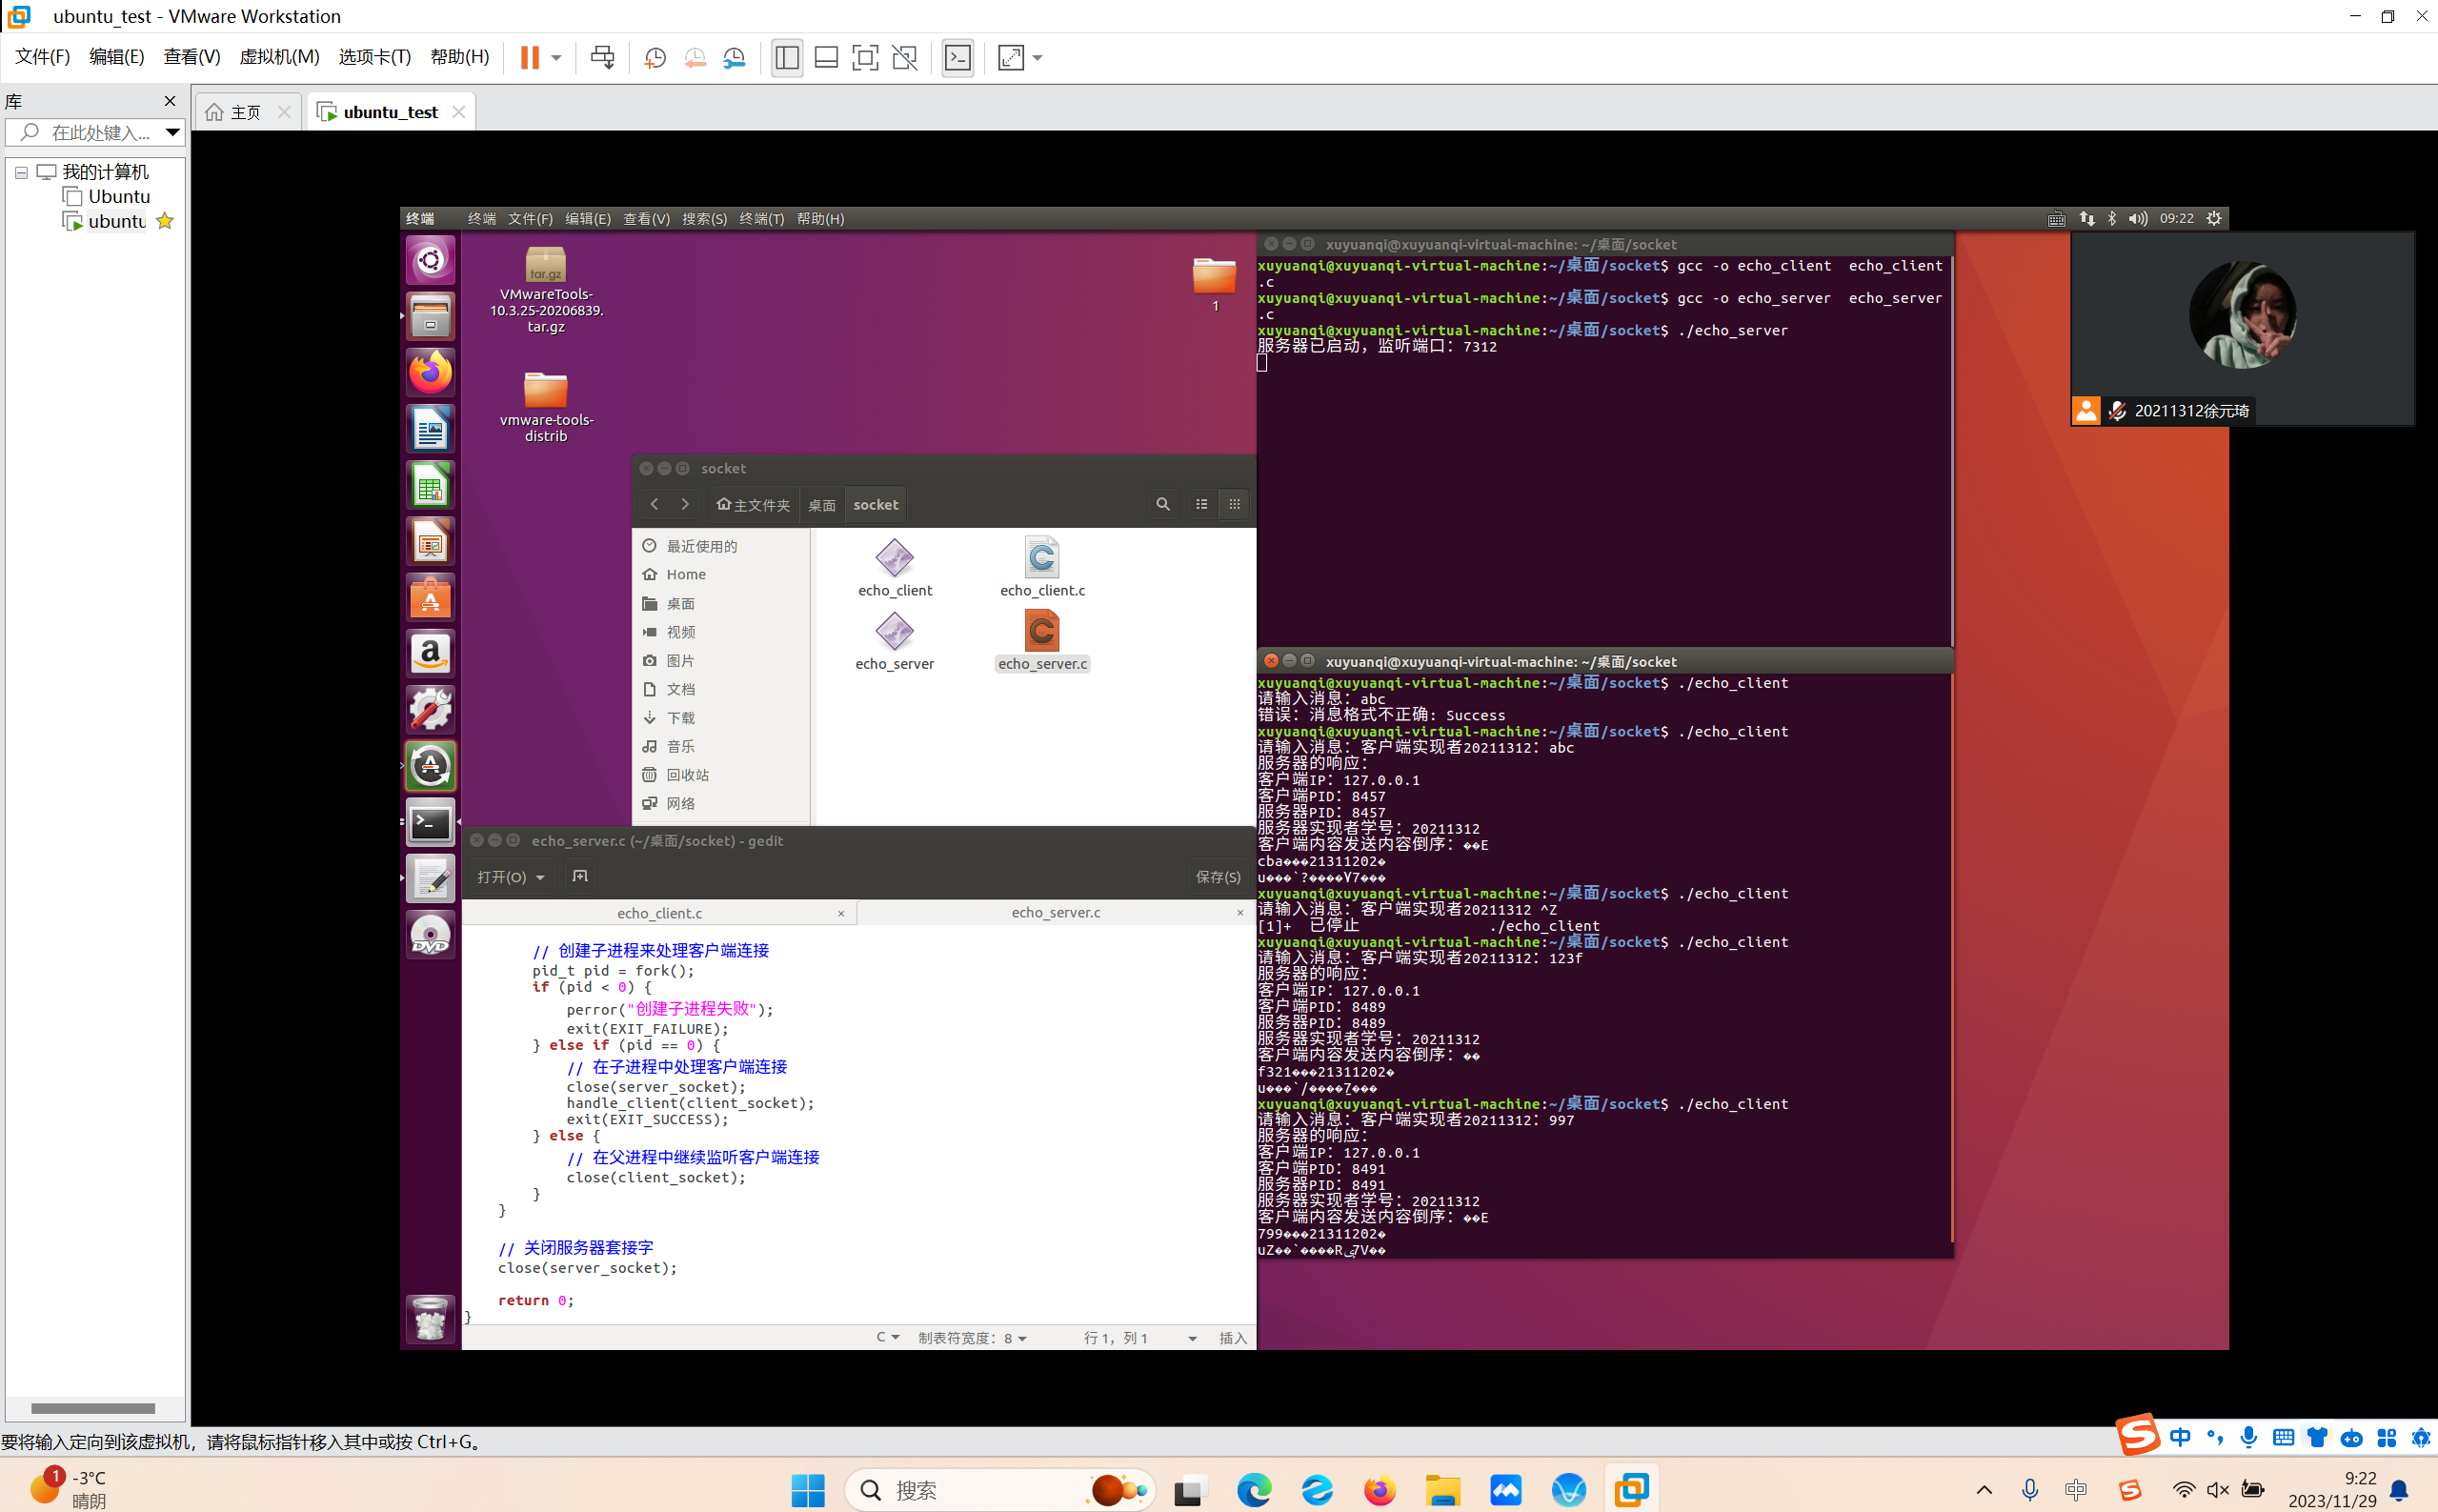The height and width of the screenshot is (1512, 2438).
Task: Click the take snapshot clock icon
Action: (x=655, y=58)
